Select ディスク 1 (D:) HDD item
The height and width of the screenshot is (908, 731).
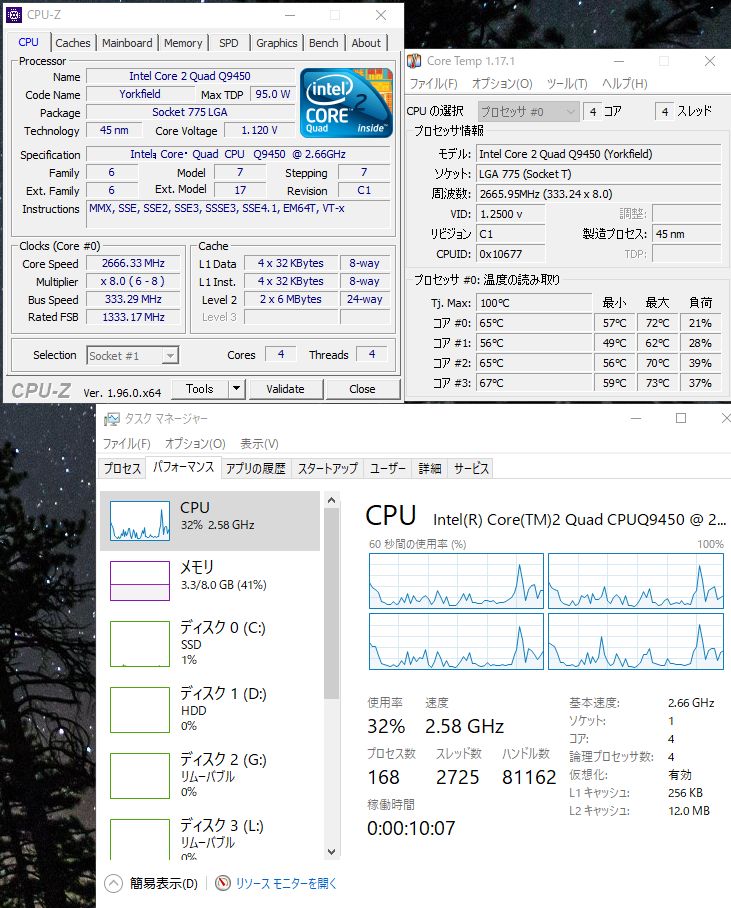pos(210,709)
